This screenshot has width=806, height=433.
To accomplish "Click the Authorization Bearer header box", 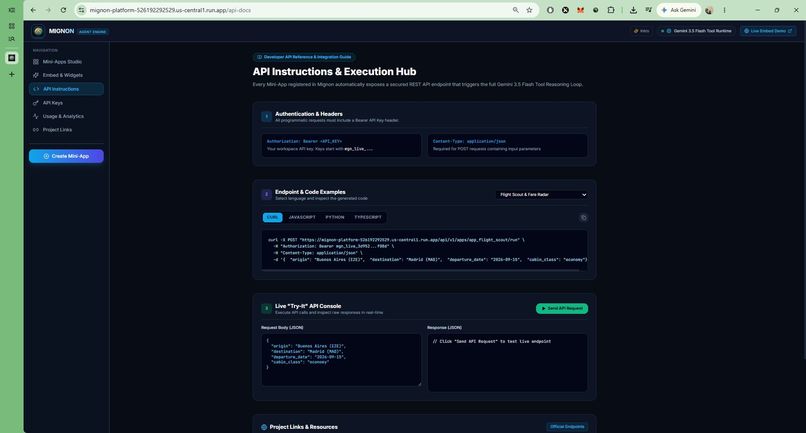I will [341, 145].
